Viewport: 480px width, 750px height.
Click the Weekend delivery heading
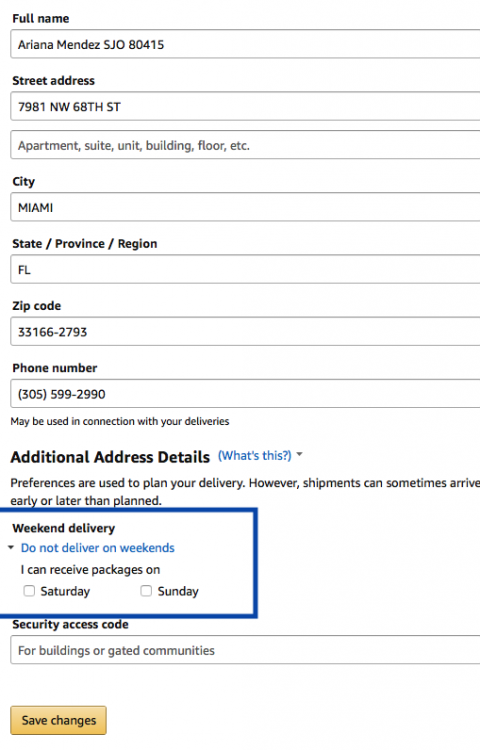64,528
